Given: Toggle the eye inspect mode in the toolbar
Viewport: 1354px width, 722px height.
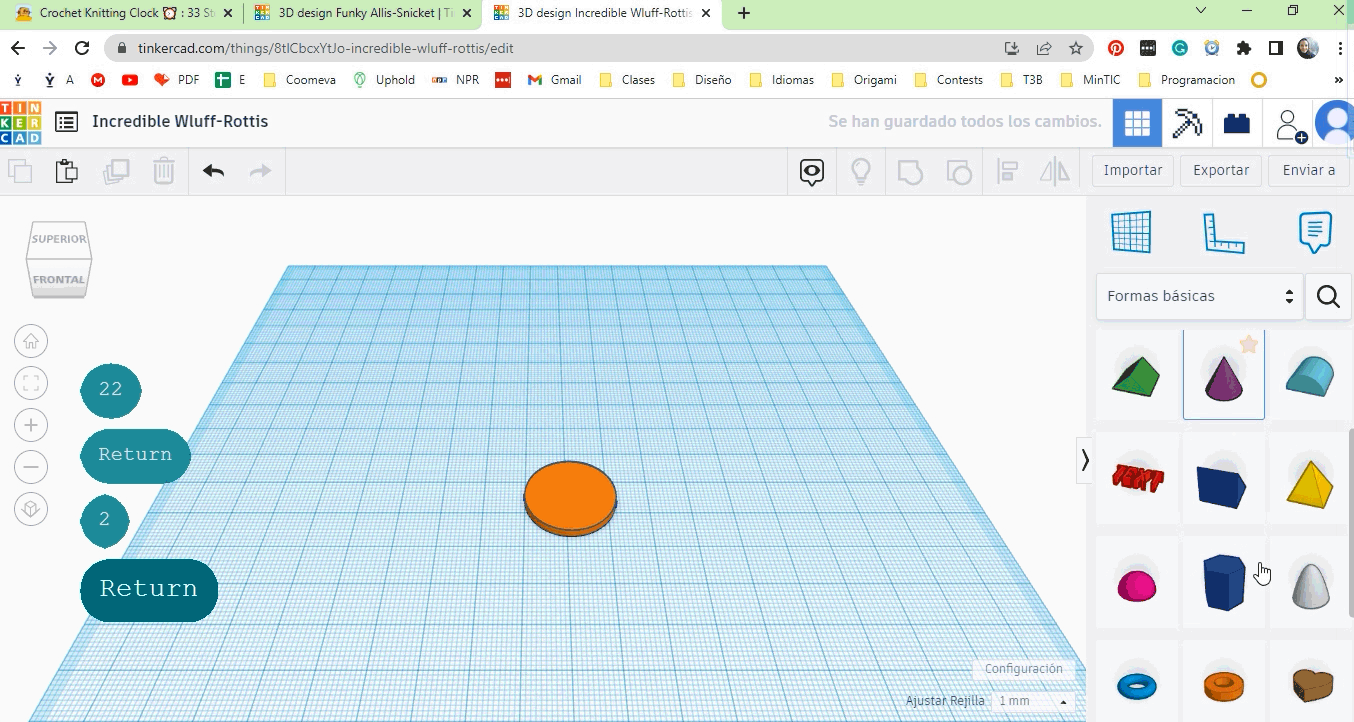Looking at the screenshot, I should (811, 171).
